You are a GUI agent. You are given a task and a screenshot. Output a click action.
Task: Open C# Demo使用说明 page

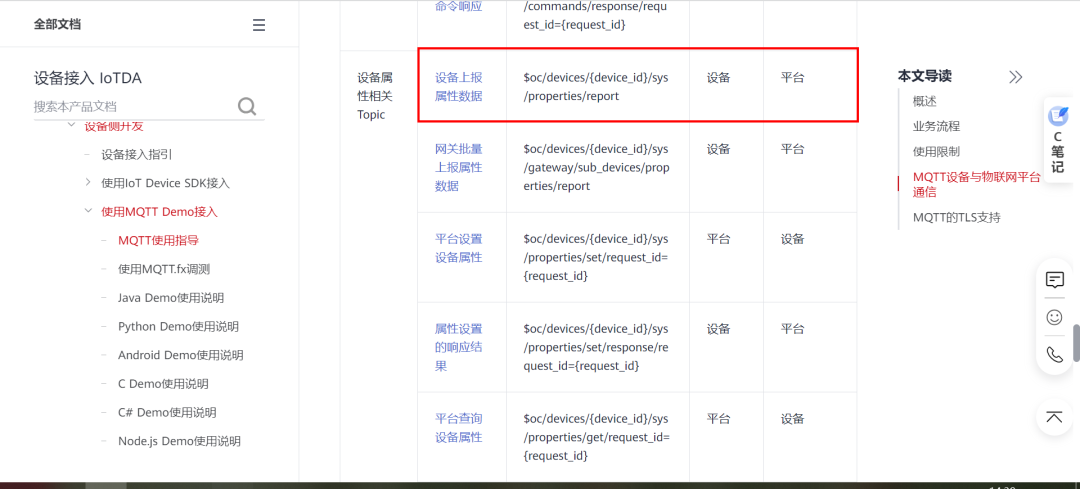click(x=167, y=413)
